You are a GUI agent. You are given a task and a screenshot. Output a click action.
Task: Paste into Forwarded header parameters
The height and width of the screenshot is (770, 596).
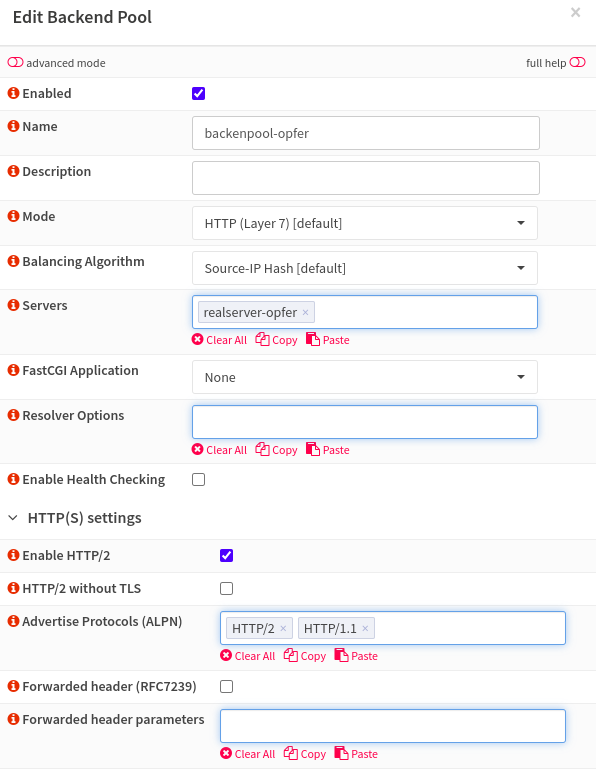pos(356,754)
